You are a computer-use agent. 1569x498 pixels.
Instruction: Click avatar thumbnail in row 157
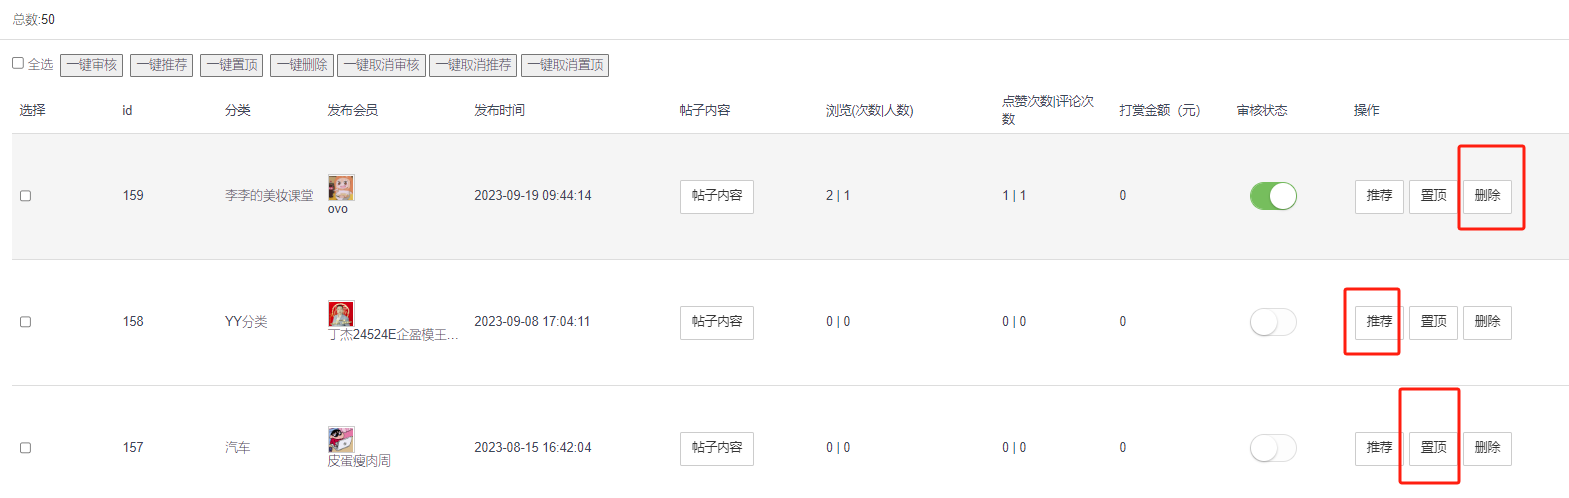[x=341, y=439]
